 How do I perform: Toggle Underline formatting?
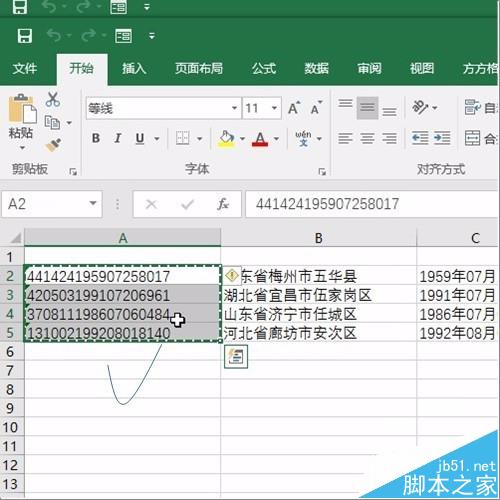click(x=140, y=138)
